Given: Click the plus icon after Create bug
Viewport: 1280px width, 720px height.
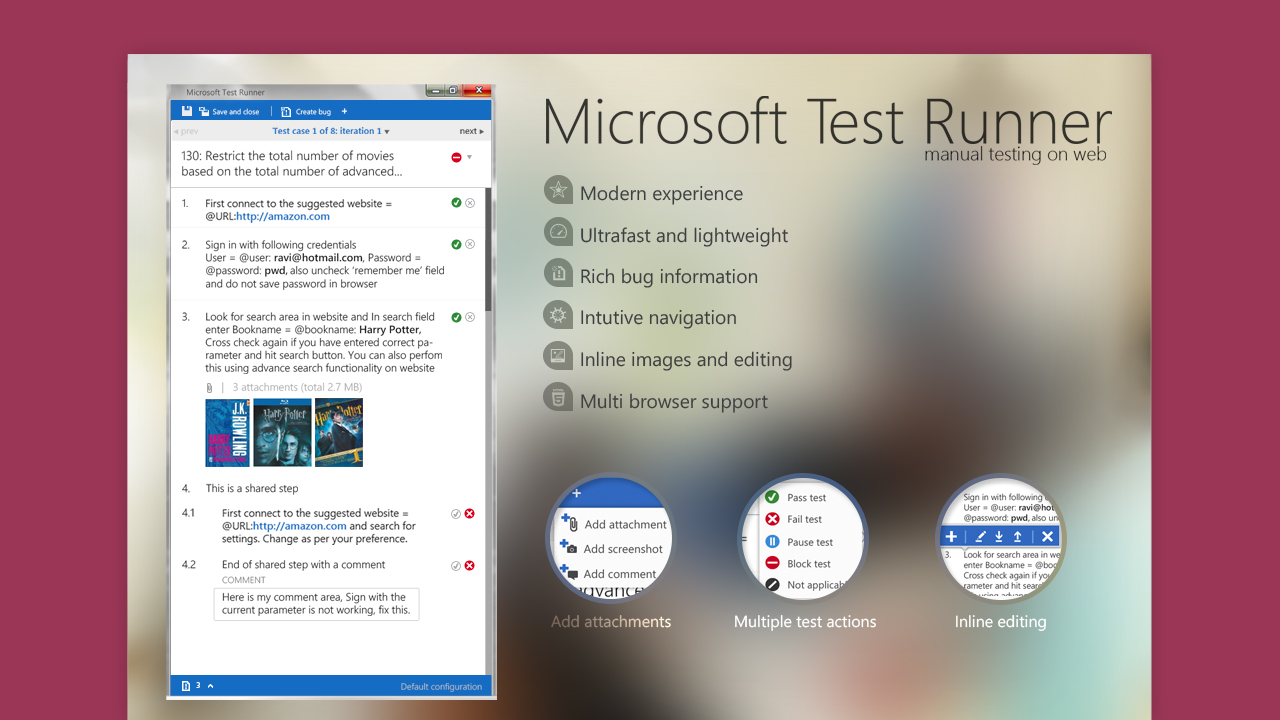Looking at the screenshot, I should tap(345, 111).
